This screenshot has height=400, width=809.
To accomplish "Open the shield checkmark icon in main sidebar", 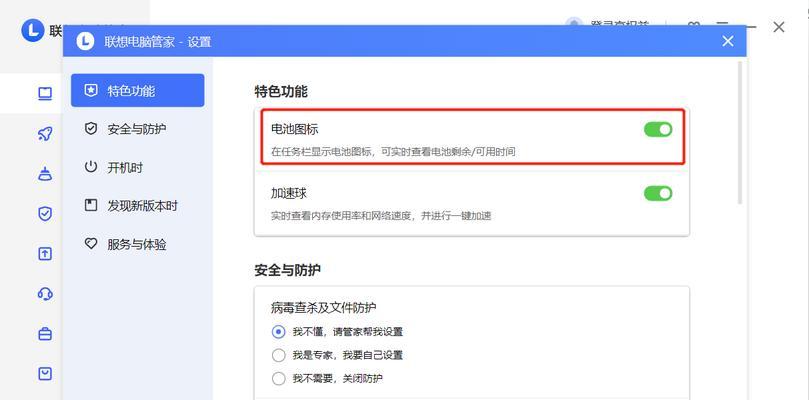I will 45,213.
